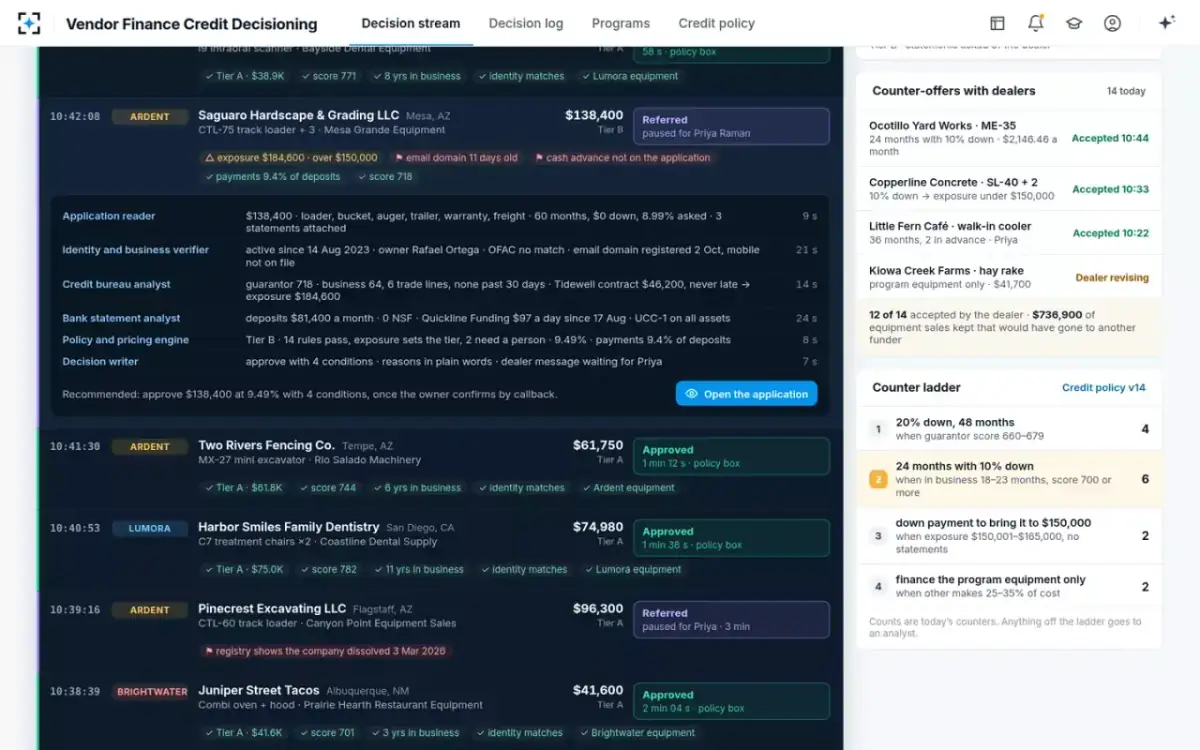The width and height of the screenshot is (1200, 750).
Task: Click Tier A · $75.0K chip
Action: coord(243,570)
